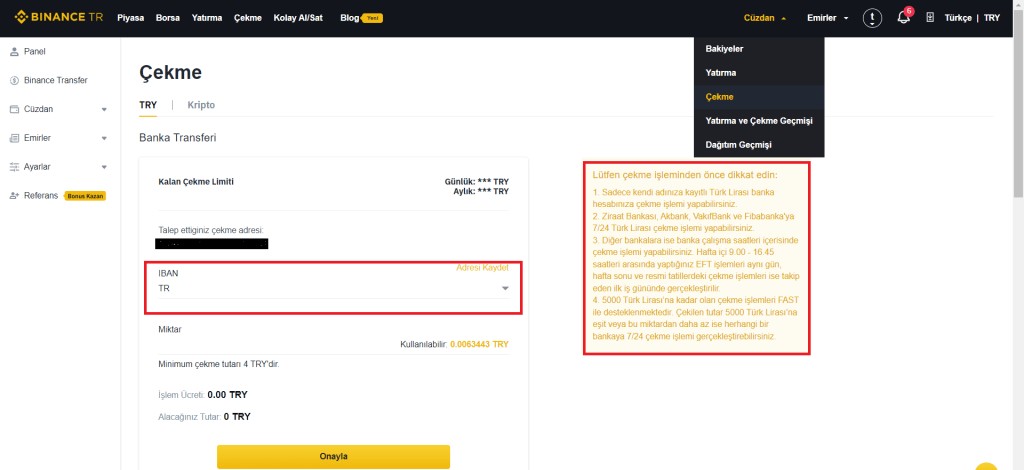Click the Emirler orders list icon
The image size is (1024, 470).
[14, 138]
